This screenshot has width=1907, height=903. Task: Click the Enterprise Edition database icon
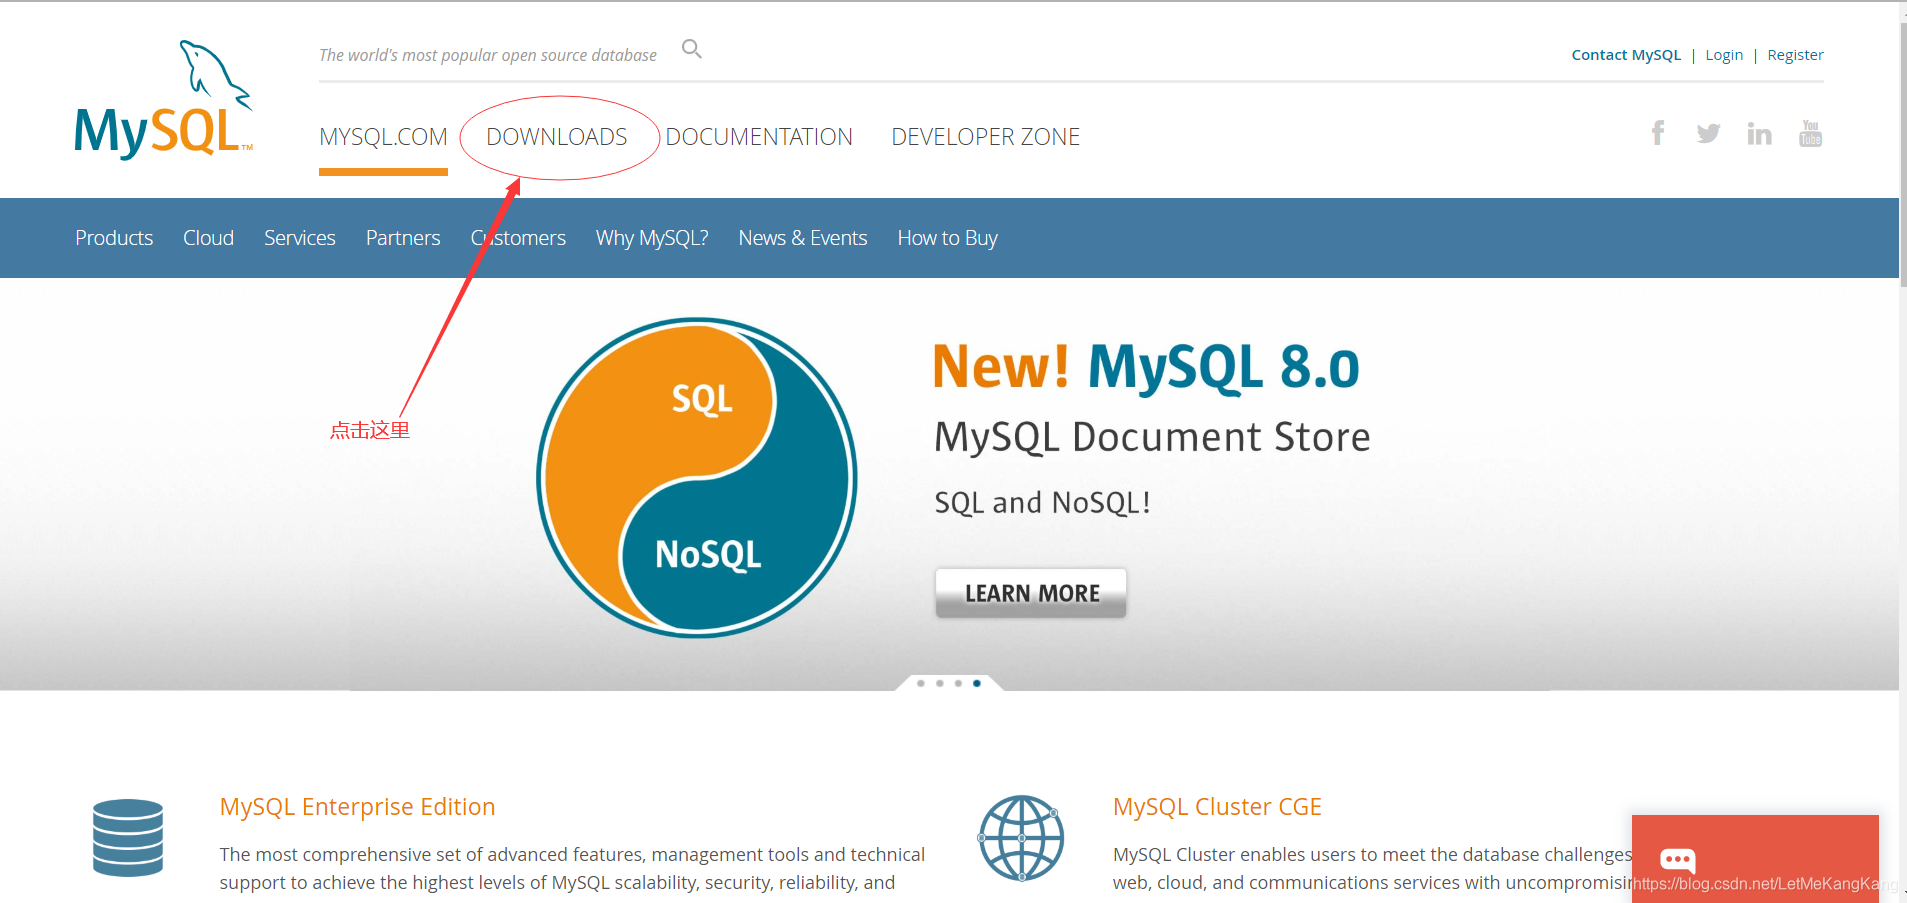click(128, 838)
